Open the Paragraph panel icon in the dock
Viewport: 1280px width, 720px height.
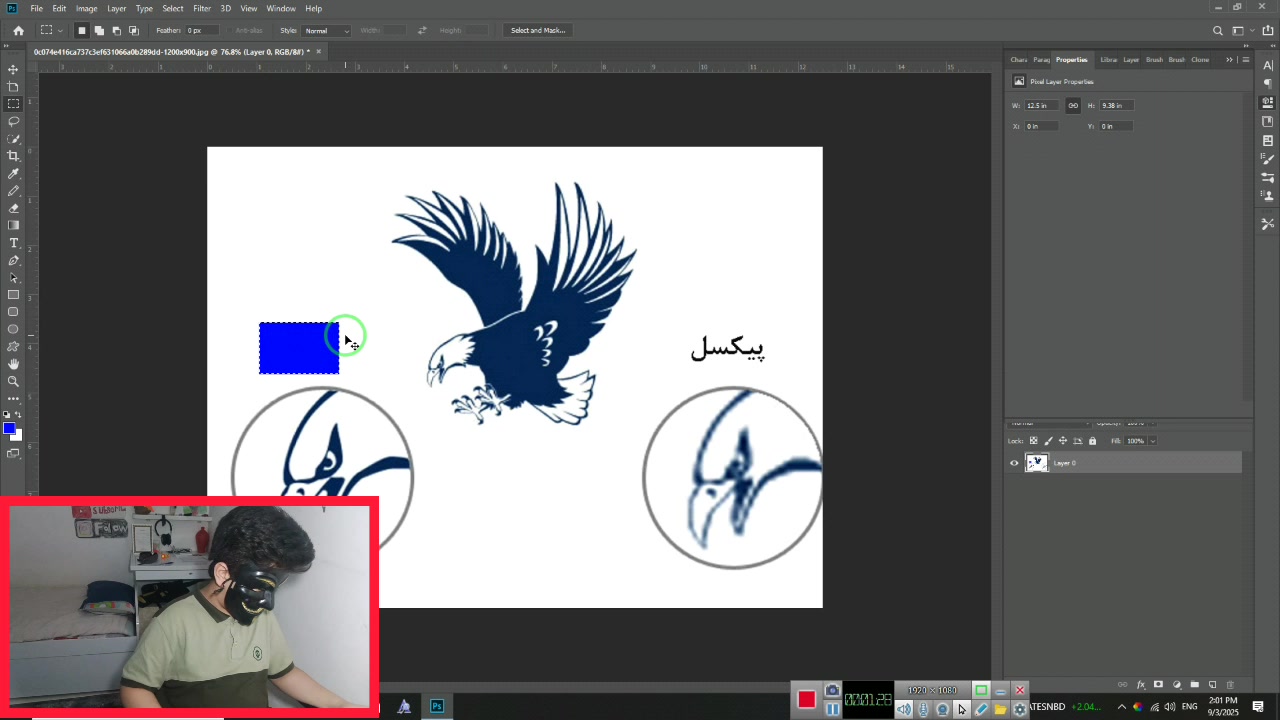tap(1268, 83)
